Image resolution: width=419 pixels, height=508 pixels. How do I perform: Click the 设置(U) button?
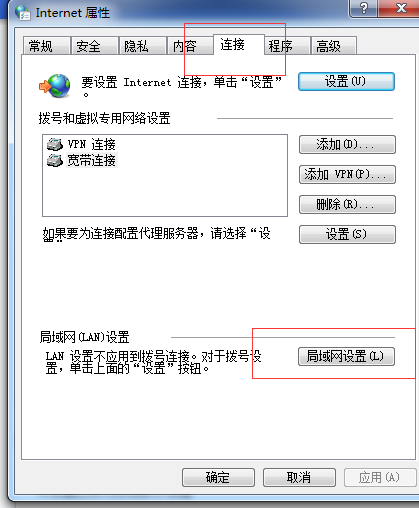tap(346, 81)
